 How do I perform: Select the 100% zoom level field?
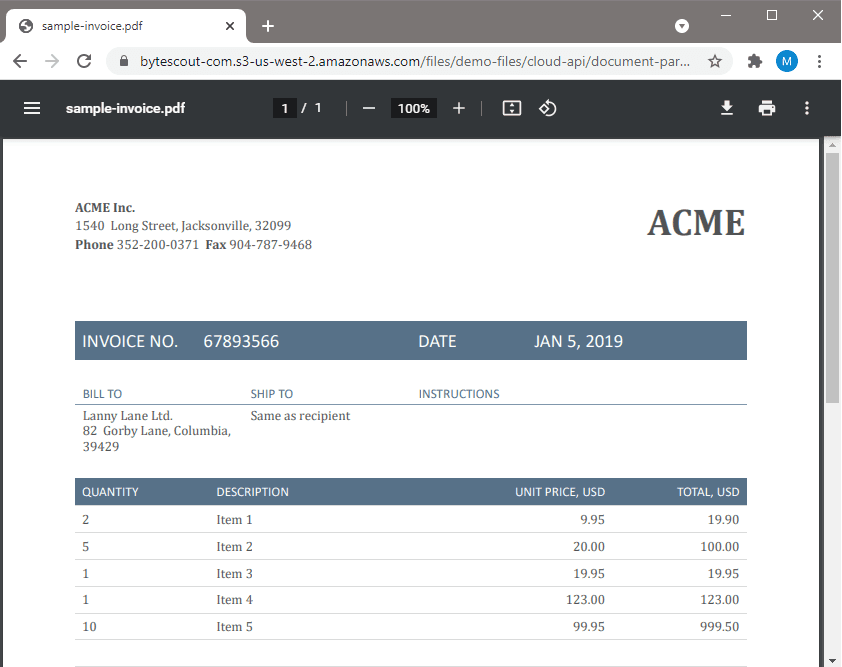click(x=413, y=108)
